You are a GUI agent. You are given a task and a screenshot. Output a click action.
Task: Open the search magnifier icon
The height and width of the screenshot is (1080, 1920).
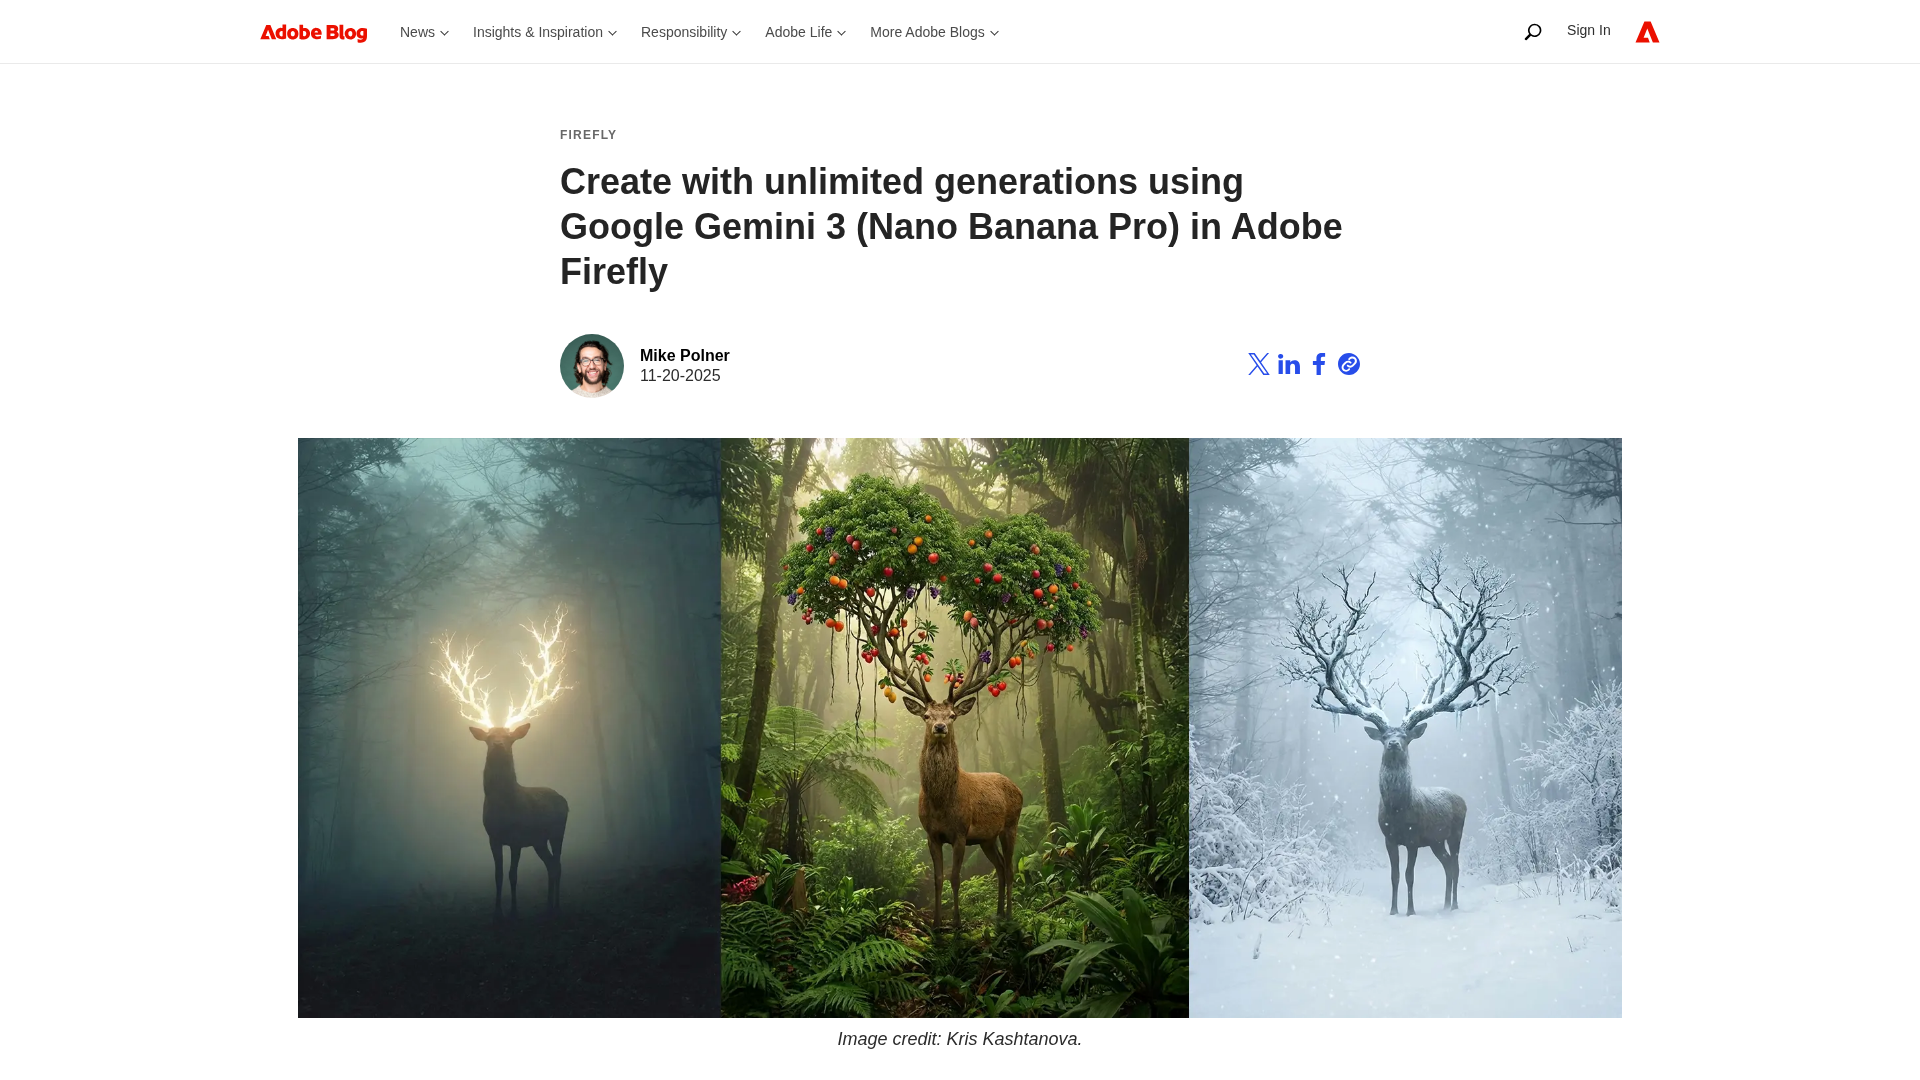pos(1532,32)
